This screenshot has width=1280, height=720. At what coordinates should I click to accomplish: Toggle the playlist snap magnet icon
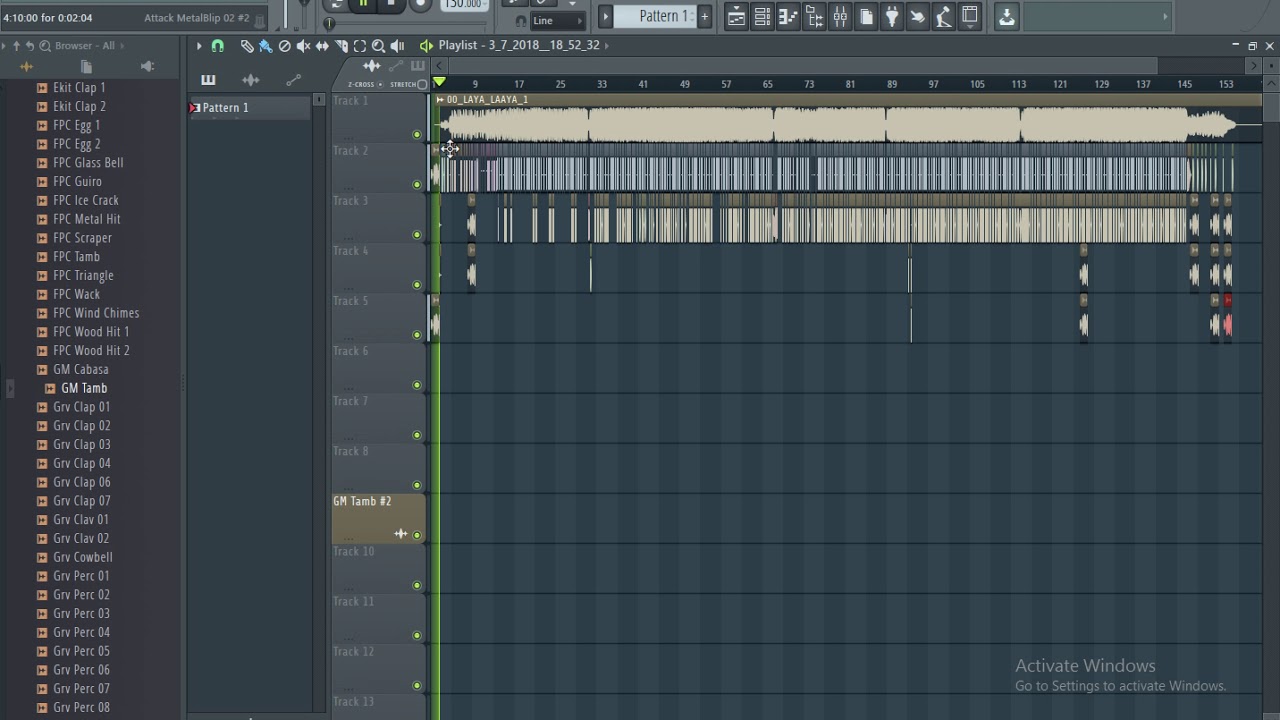(x=217, y=45)
